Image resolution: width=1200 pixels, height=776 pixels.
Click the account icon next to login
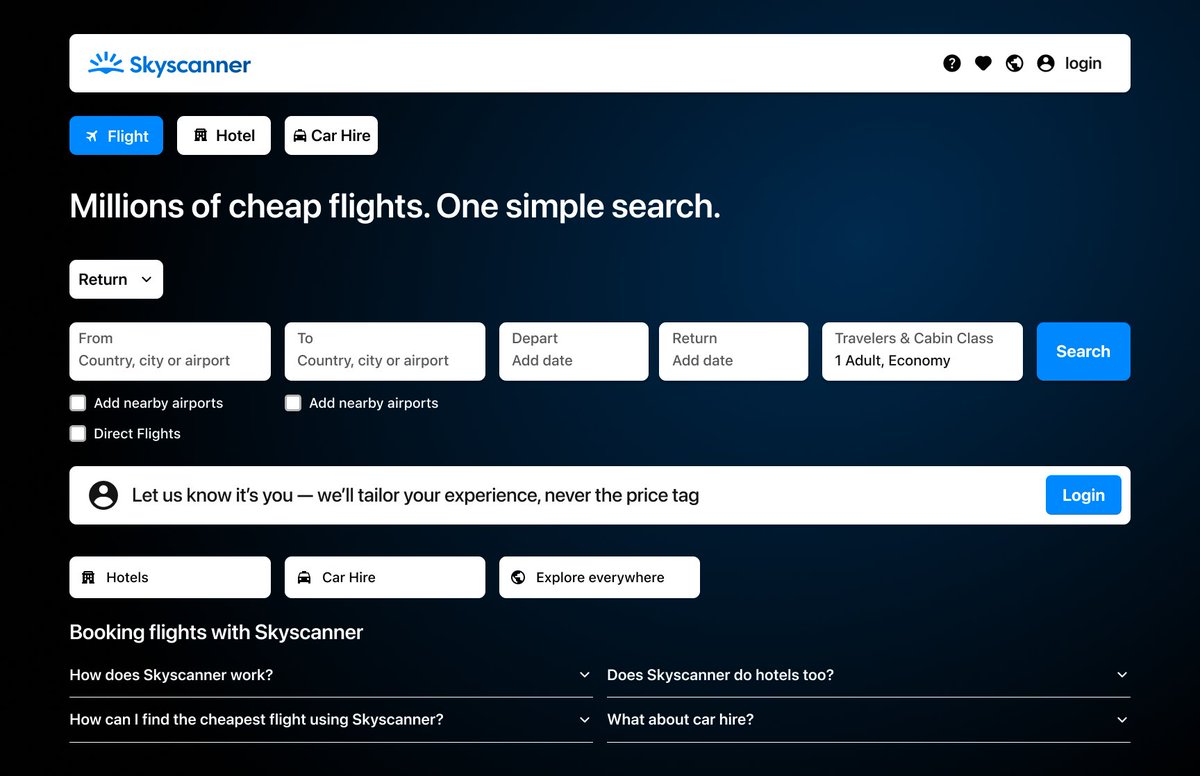click(x=1045, y=62)
